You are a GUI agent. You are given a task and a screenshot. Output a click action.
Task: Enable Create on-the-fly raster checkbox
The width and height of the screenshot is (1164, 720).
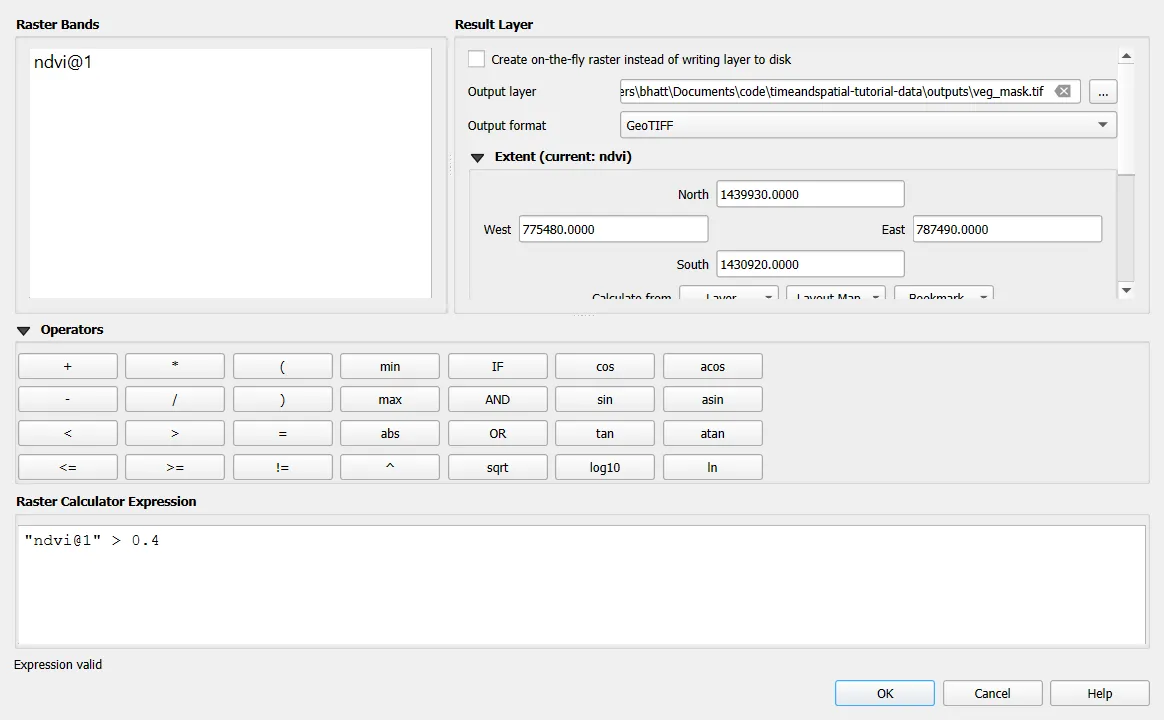pyautogui.click(x=477, y=59)
